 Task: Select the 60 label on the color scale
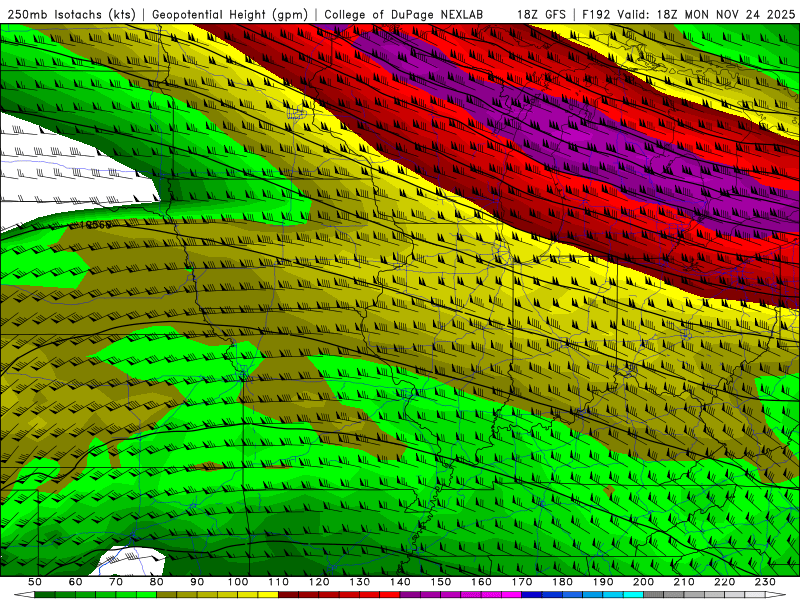(x=76, y=582)
